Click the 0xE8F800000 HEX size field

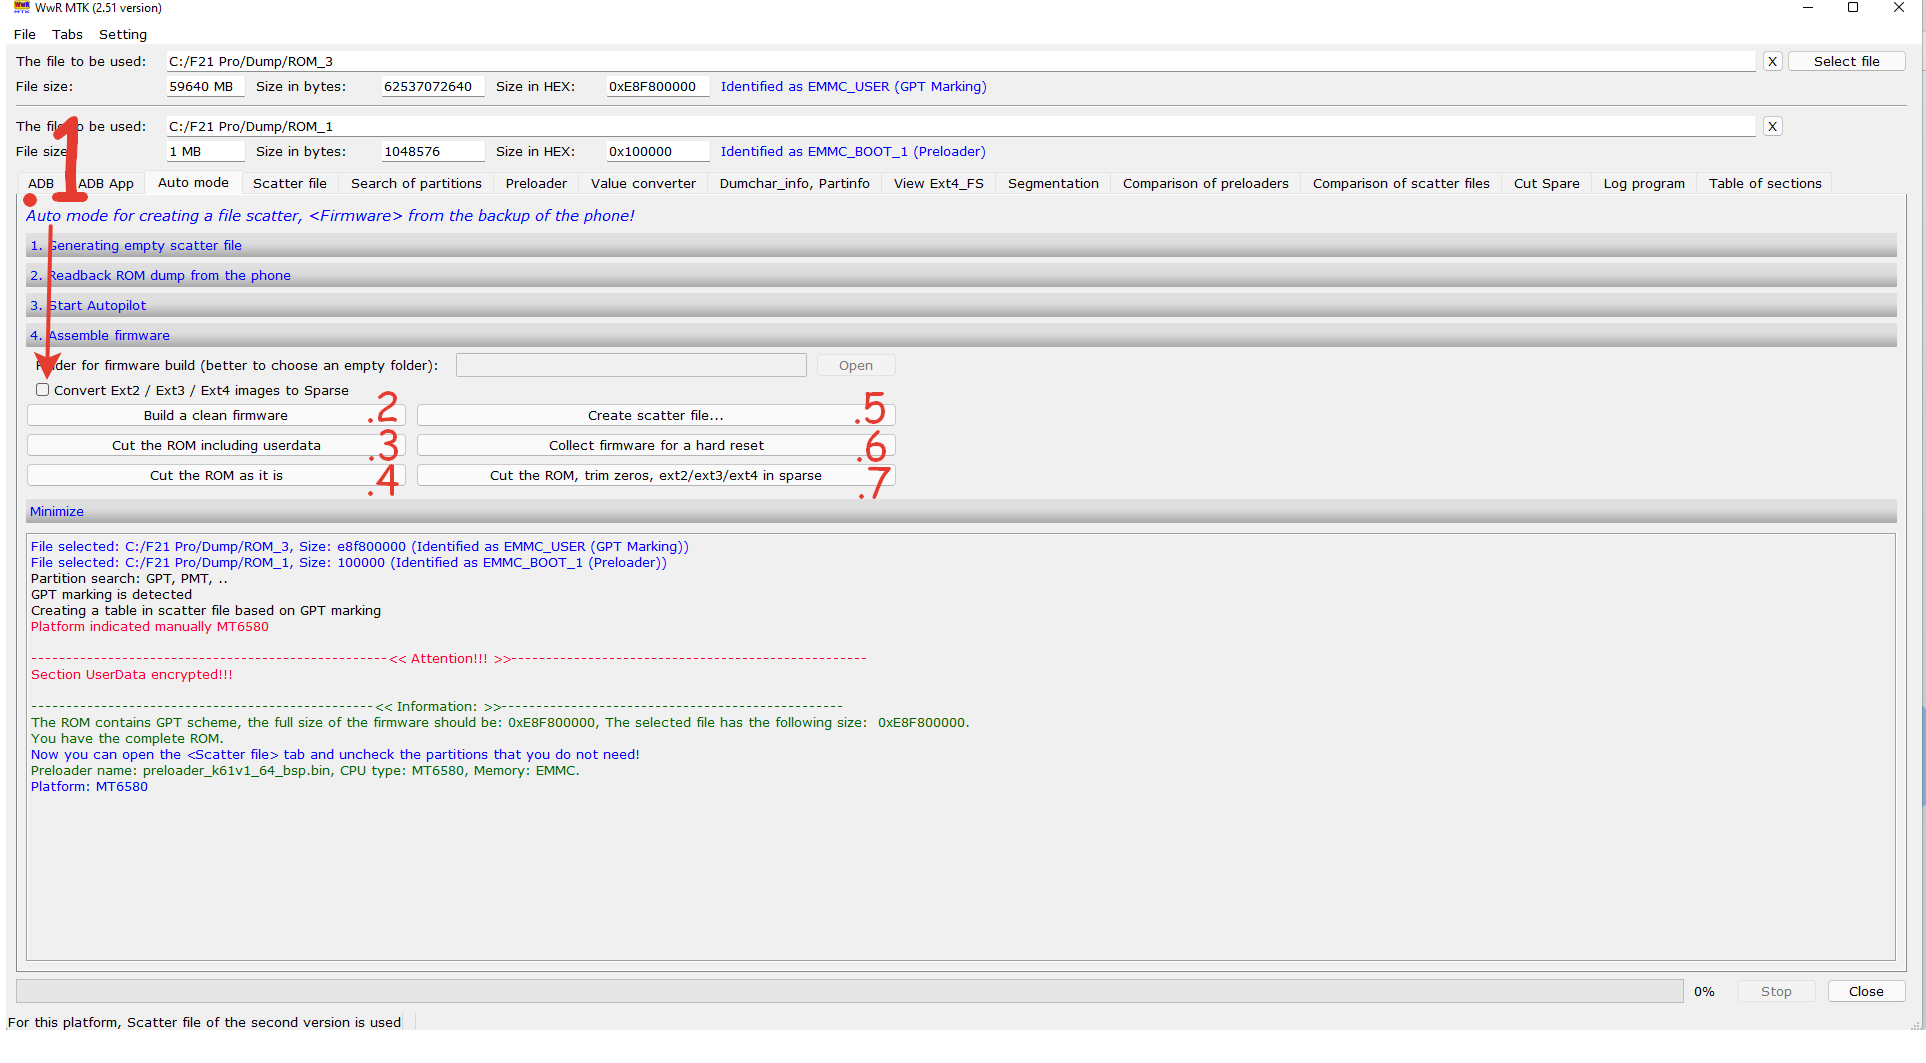(x=657, y=86)
